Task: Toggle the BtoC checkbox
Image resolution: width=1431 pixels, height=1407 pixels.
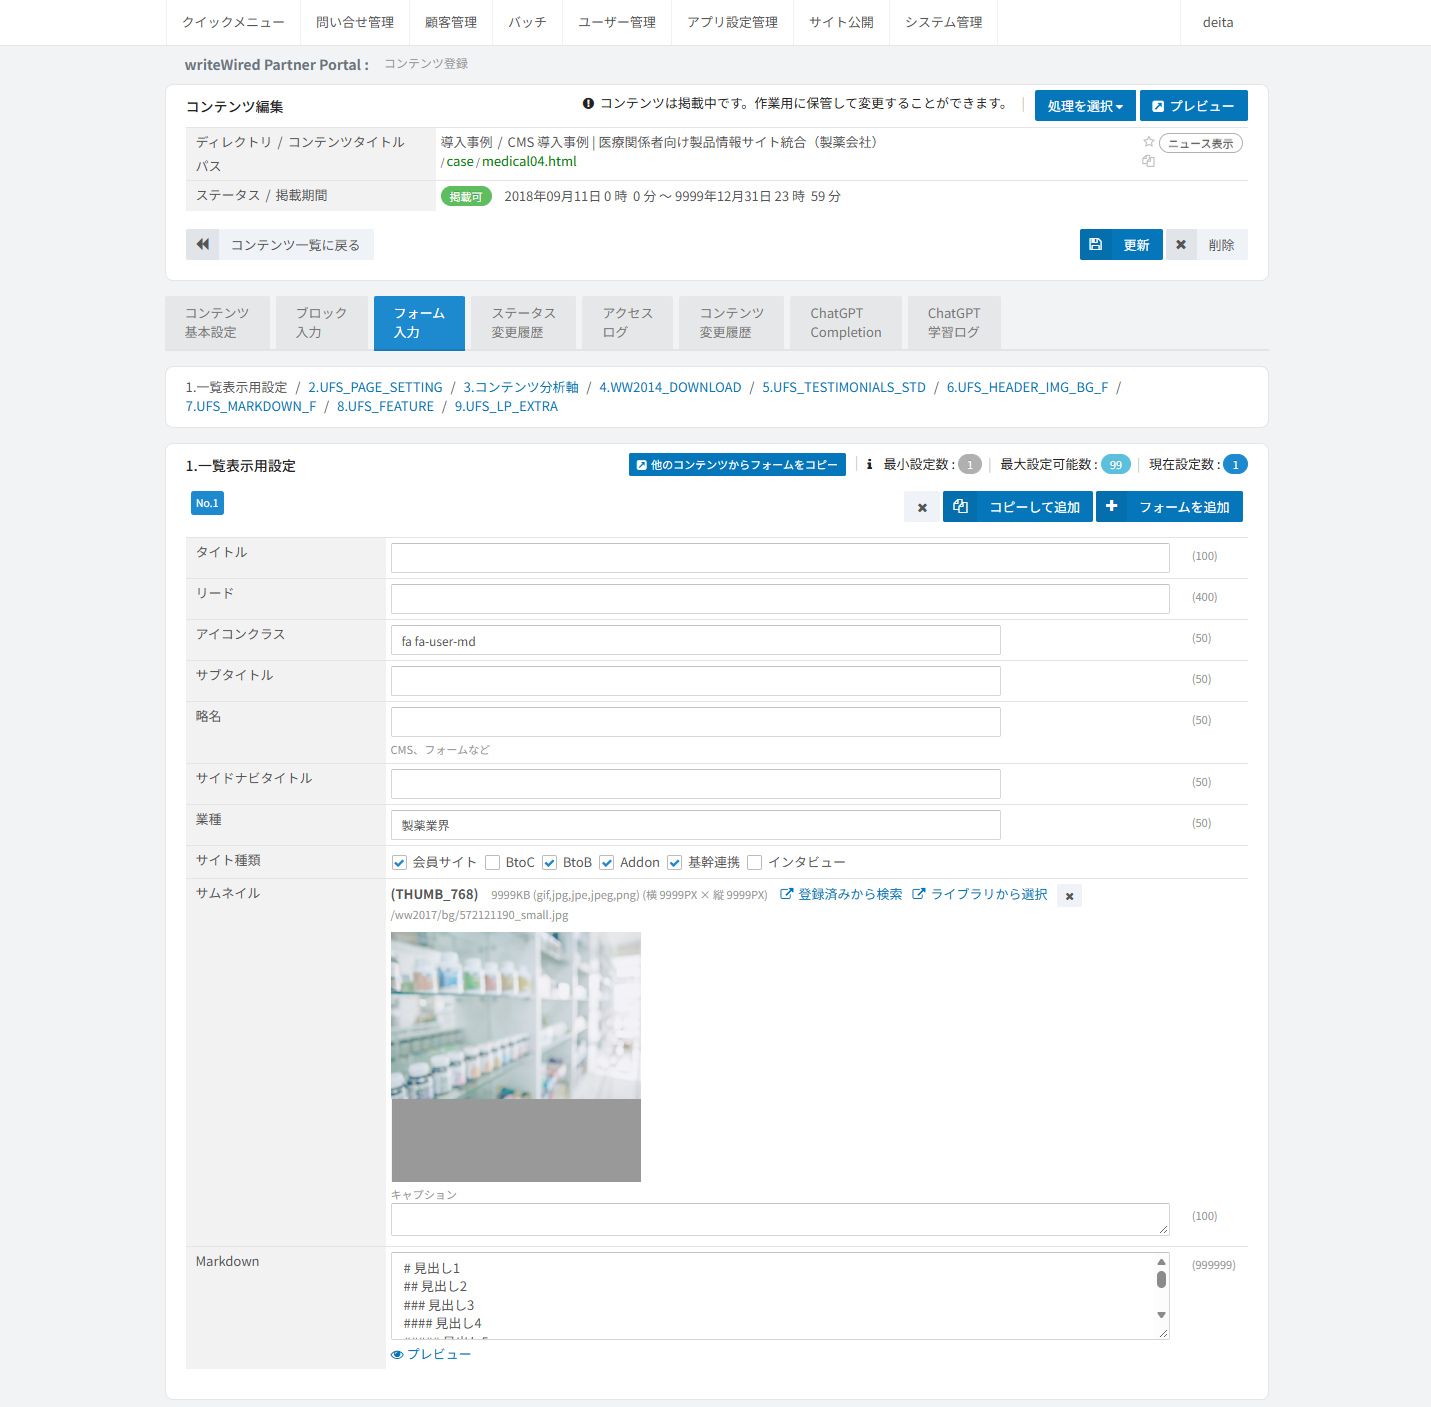Action: [x=492, y=862]
